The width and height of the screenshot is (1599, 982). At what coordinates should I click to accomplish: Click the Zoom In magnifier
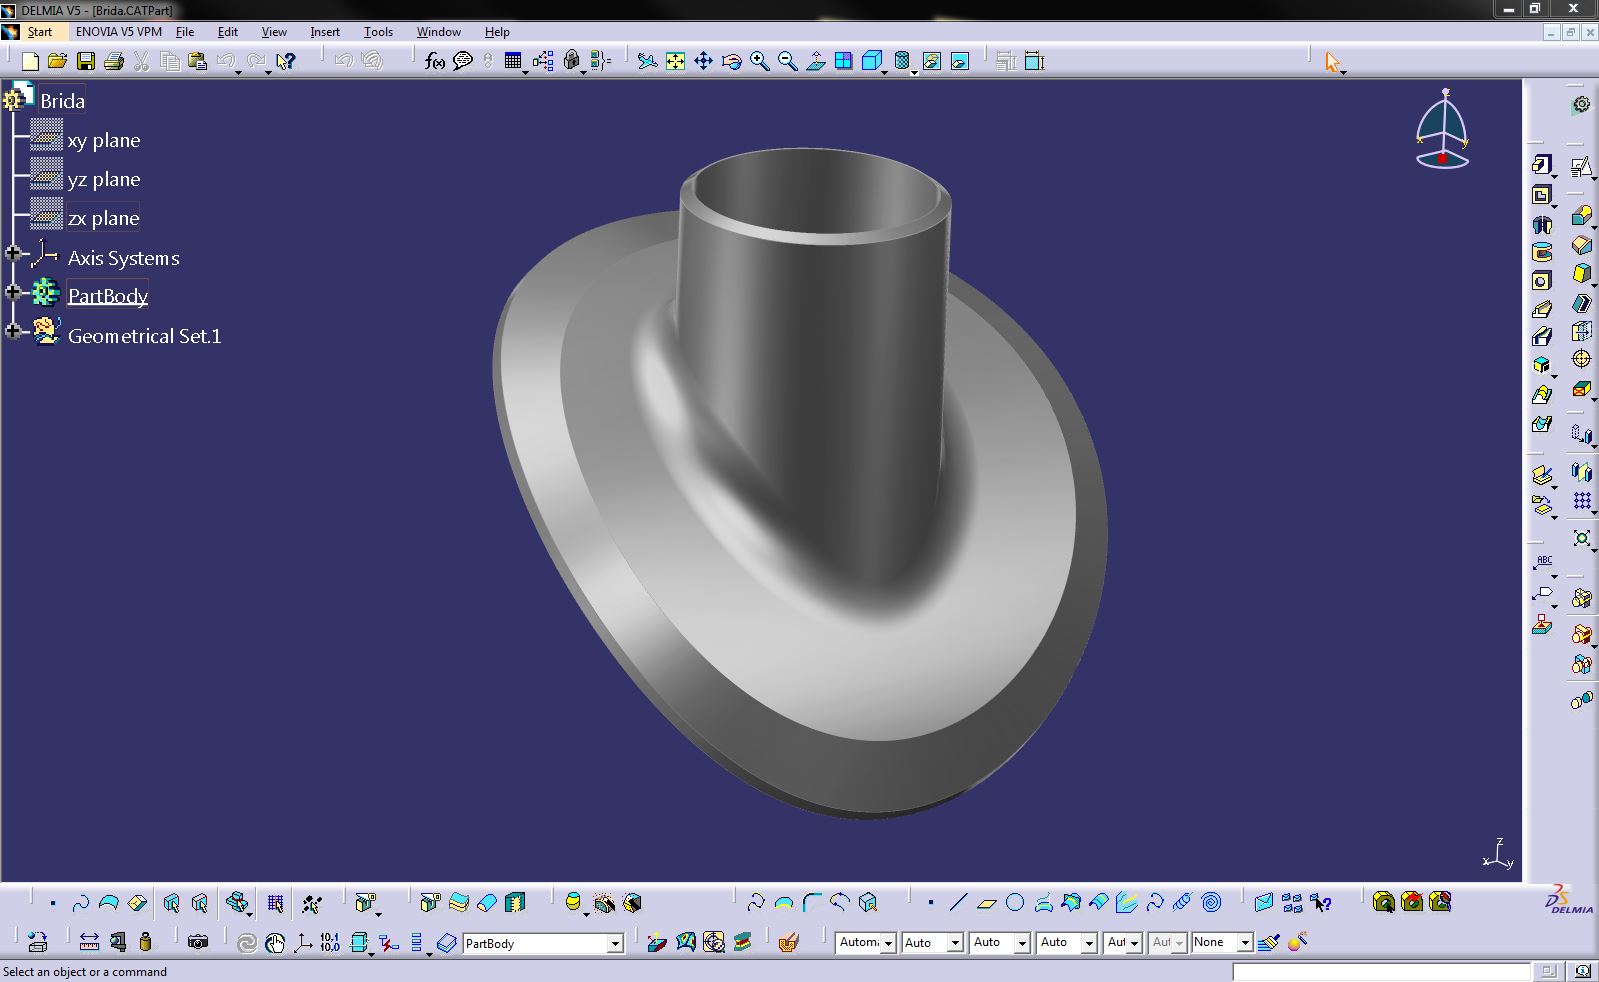pos(759,61)
